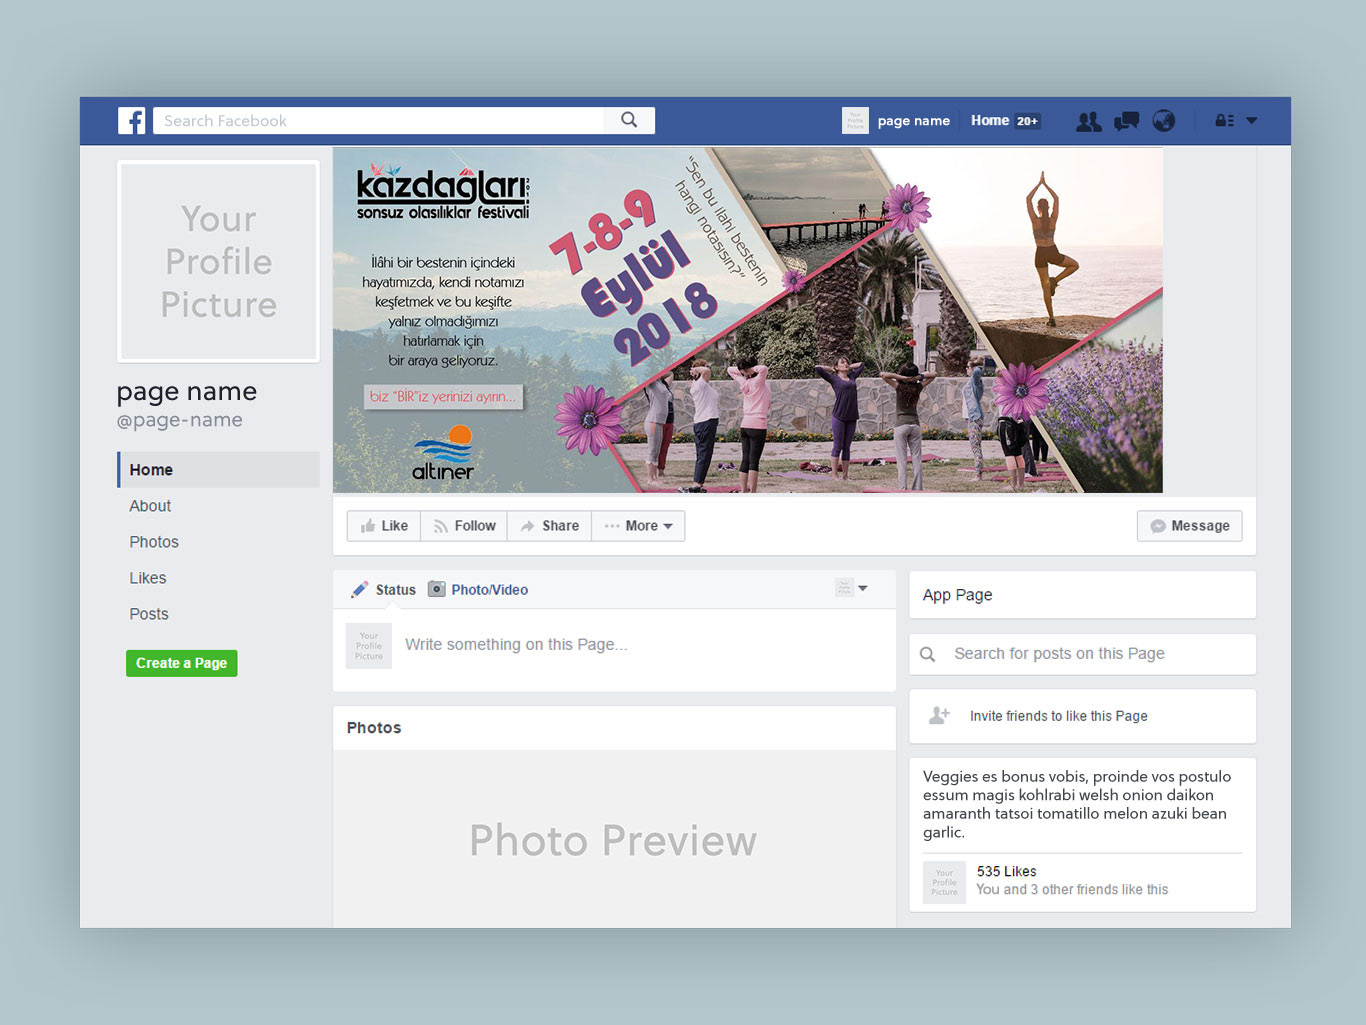Select the Photo/Video tab in composer
Screen dimensions: 1366x1025
[490, 590]
